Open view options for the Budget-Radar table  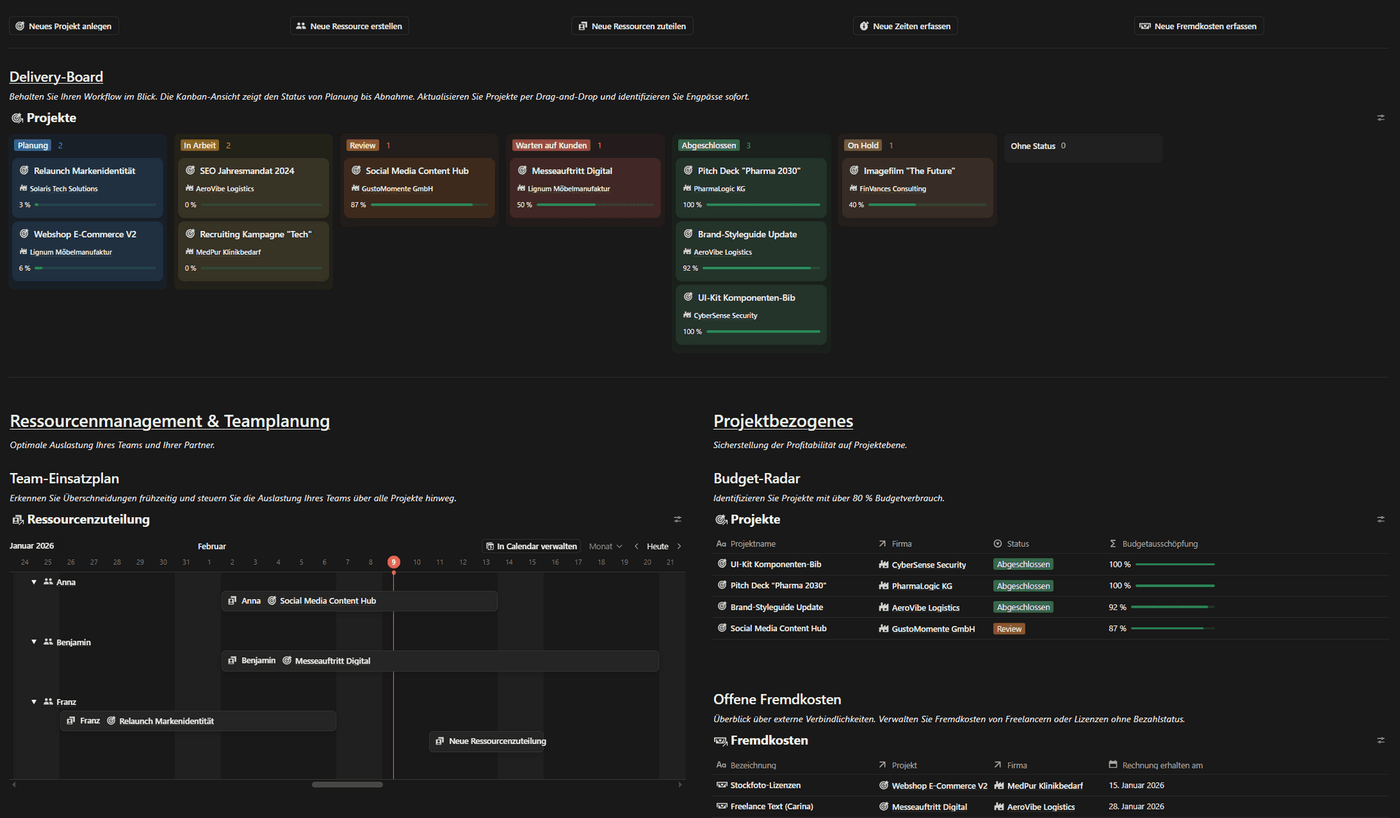coord(1381,519)
